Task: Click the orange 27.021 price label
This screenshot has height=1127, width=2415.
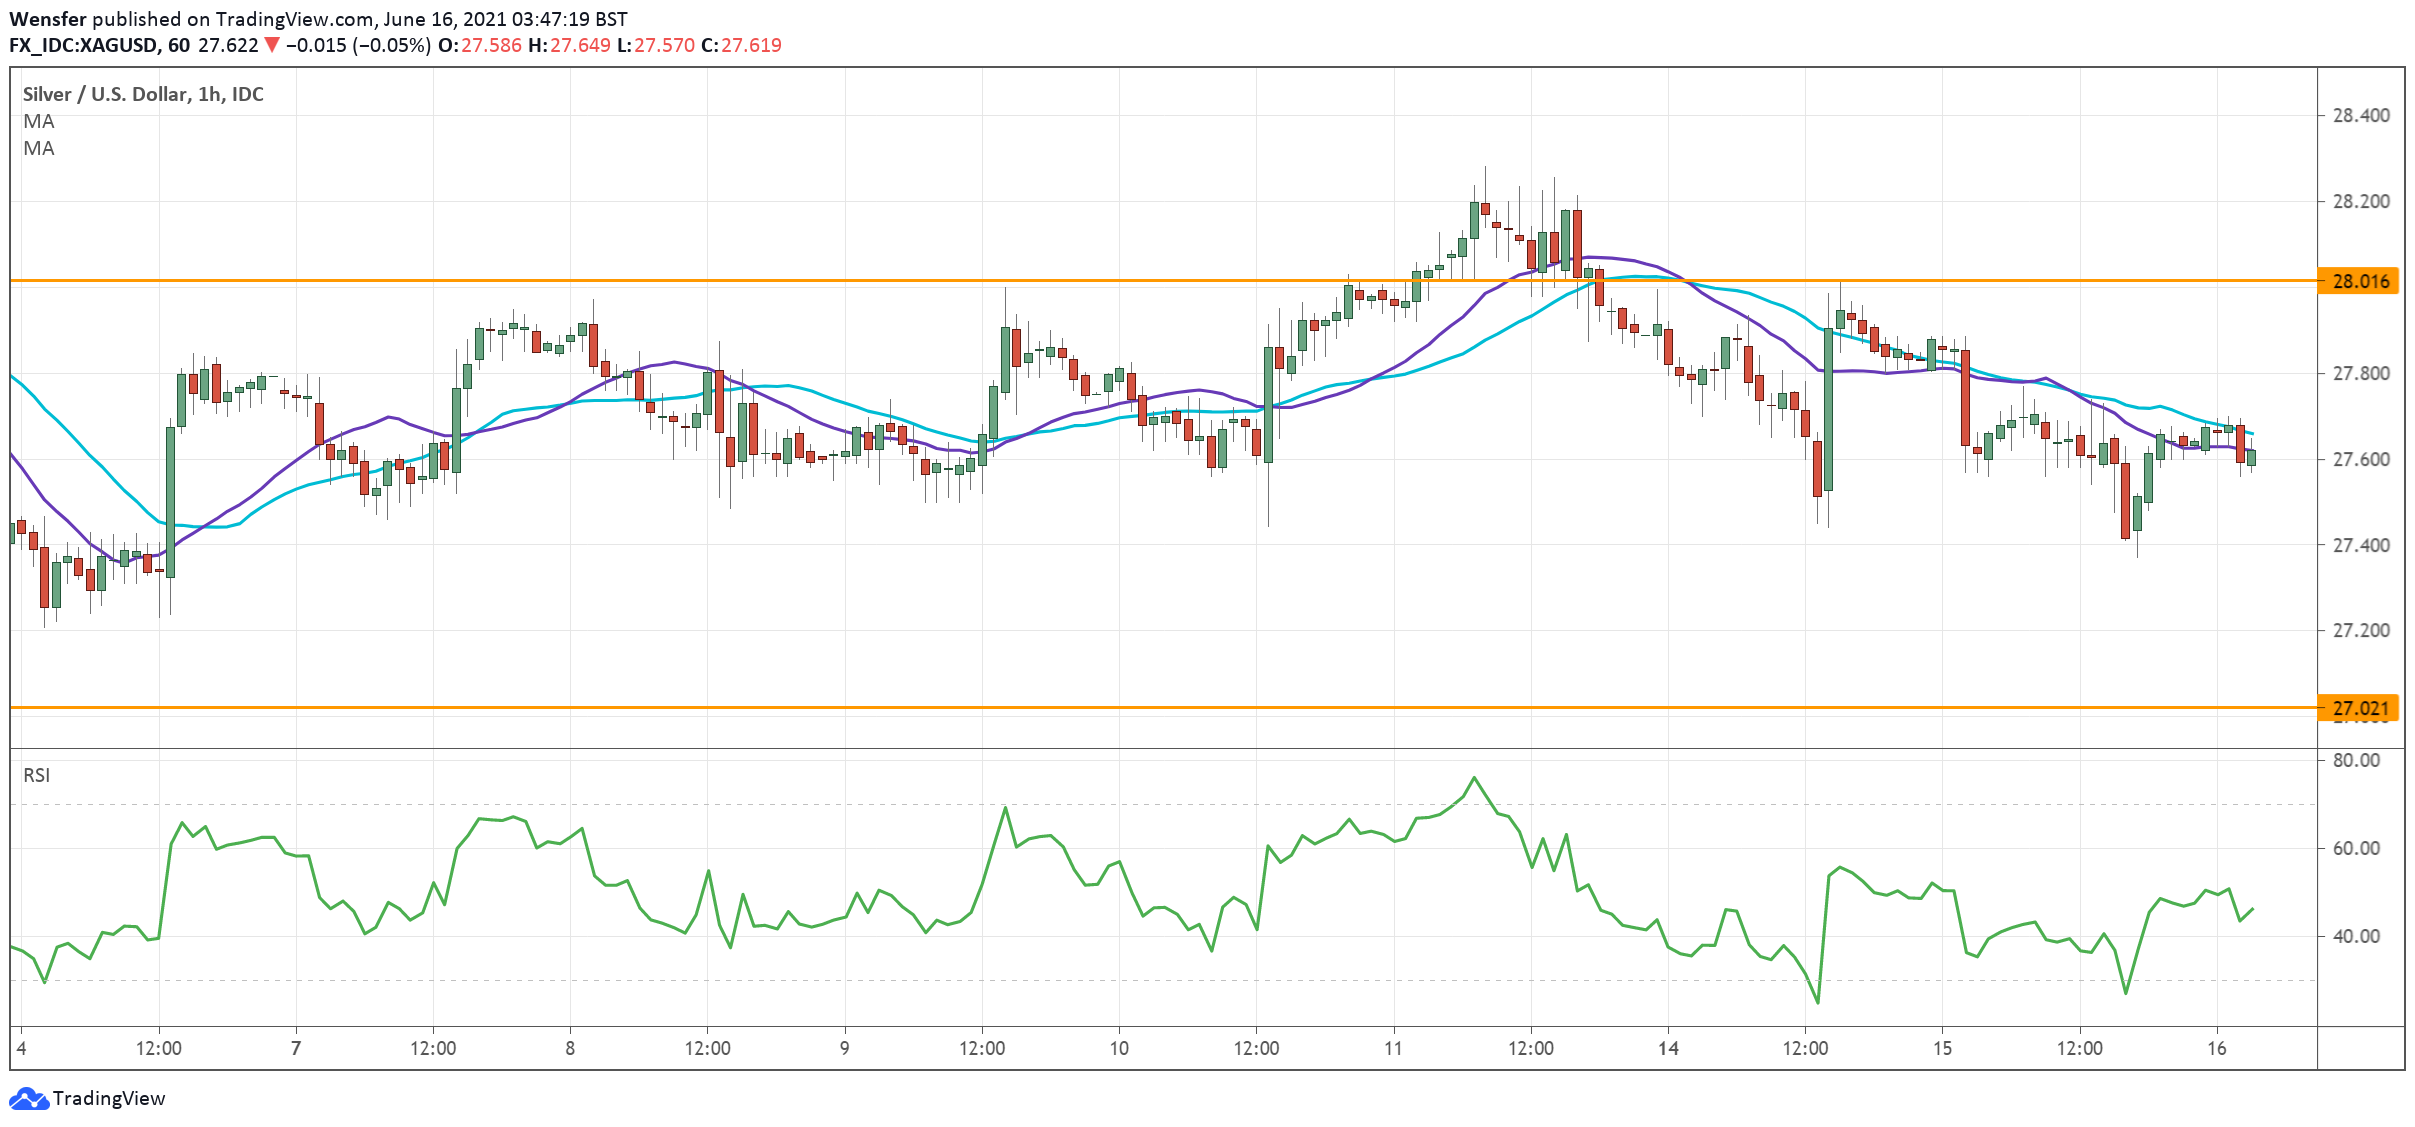Action: click(2359, 708)
